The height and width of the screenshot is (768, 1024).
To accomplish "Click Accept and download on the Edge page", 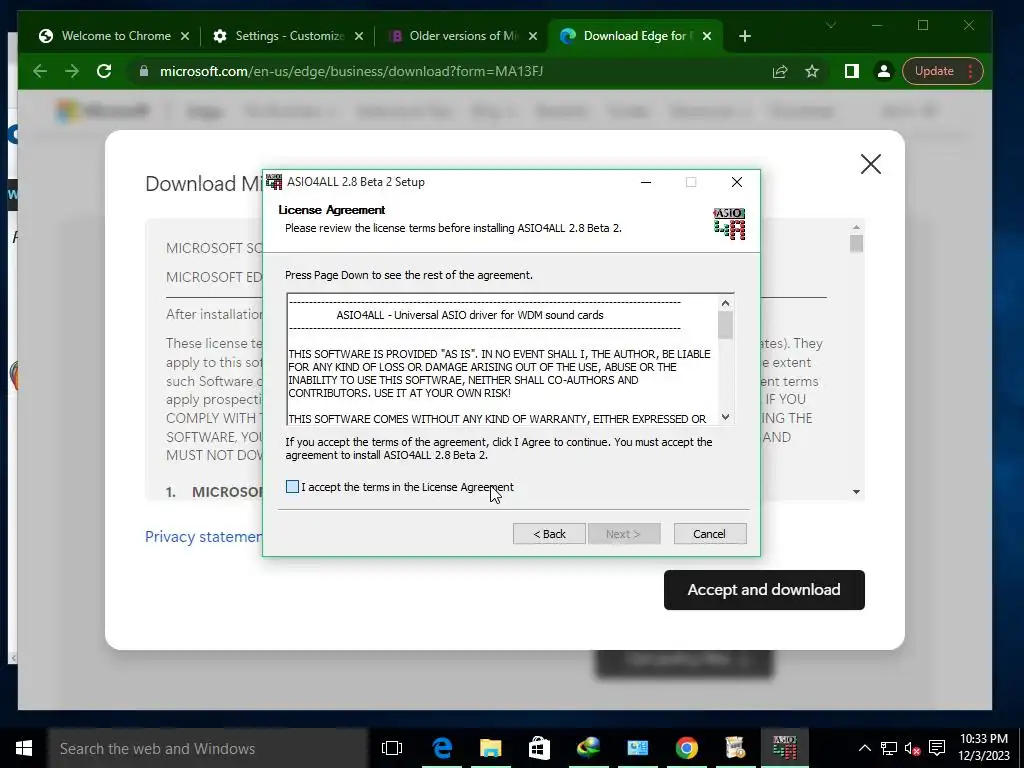I will [764, 590].
